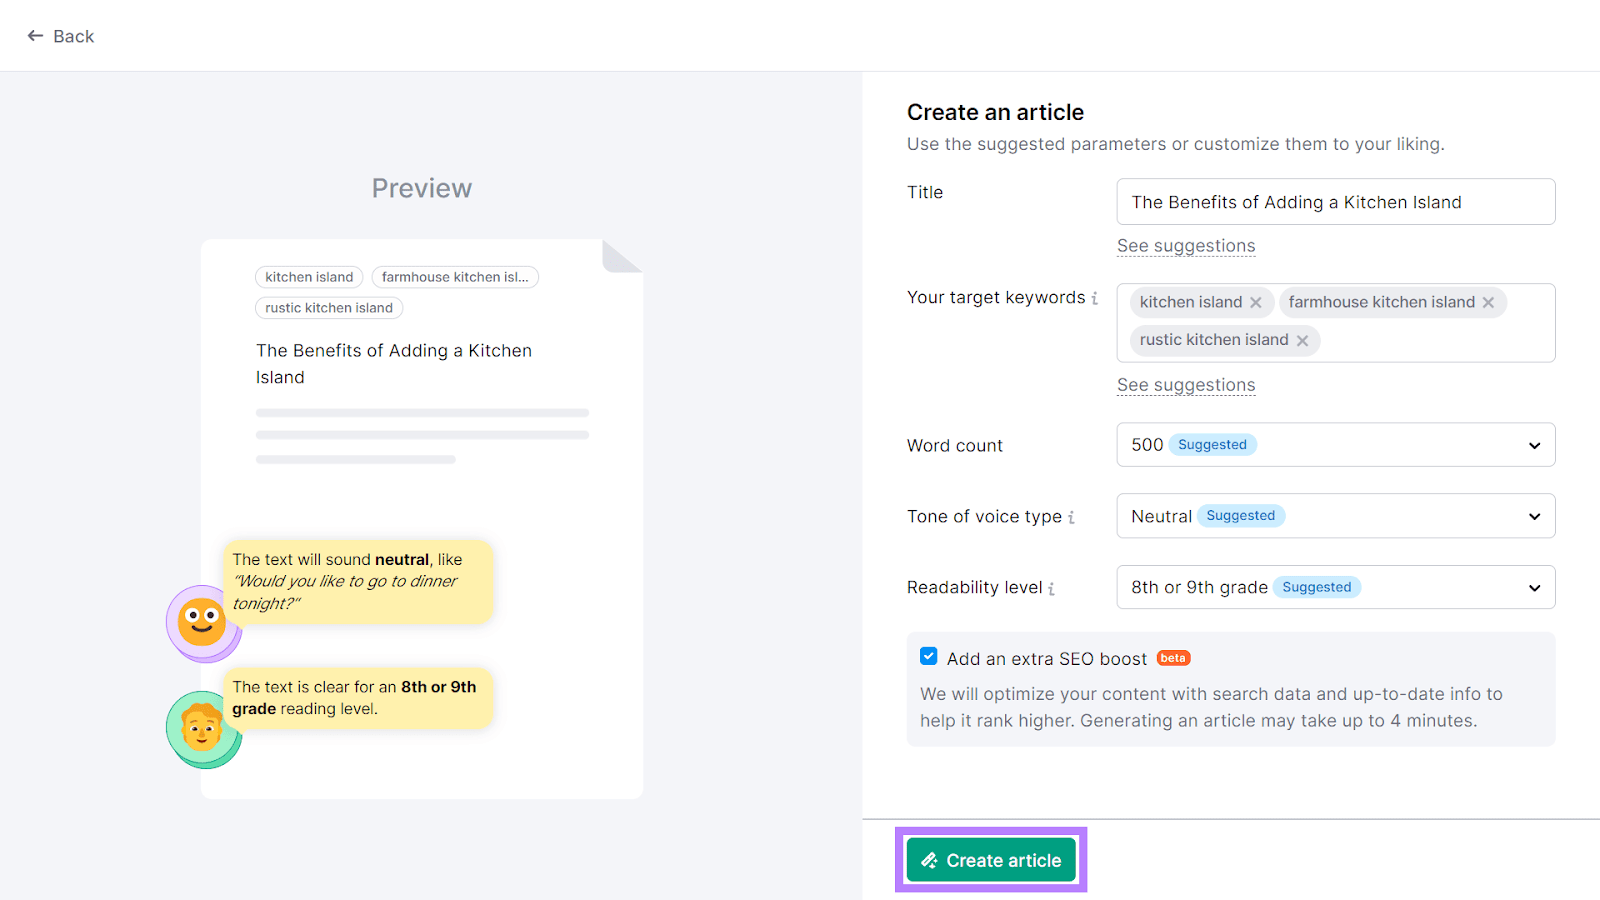Click info icon beside Readability level

(1052, 589)
